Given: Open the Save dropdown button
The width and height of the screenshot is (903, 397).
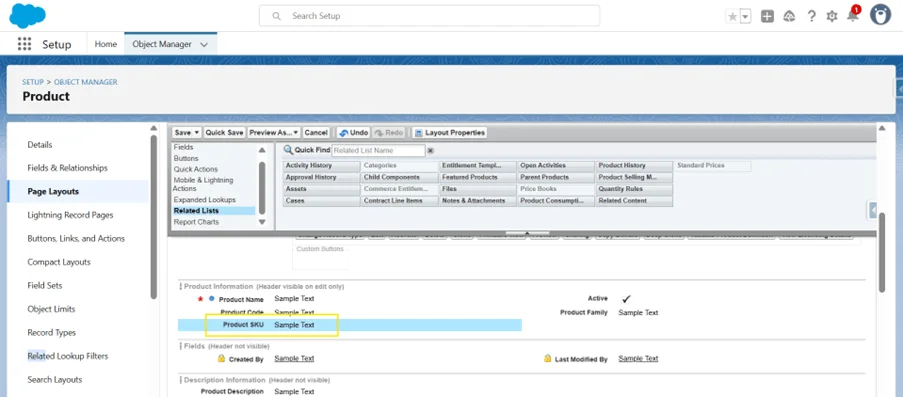Looking at the screenshot, I should click(x=187, y=133).
